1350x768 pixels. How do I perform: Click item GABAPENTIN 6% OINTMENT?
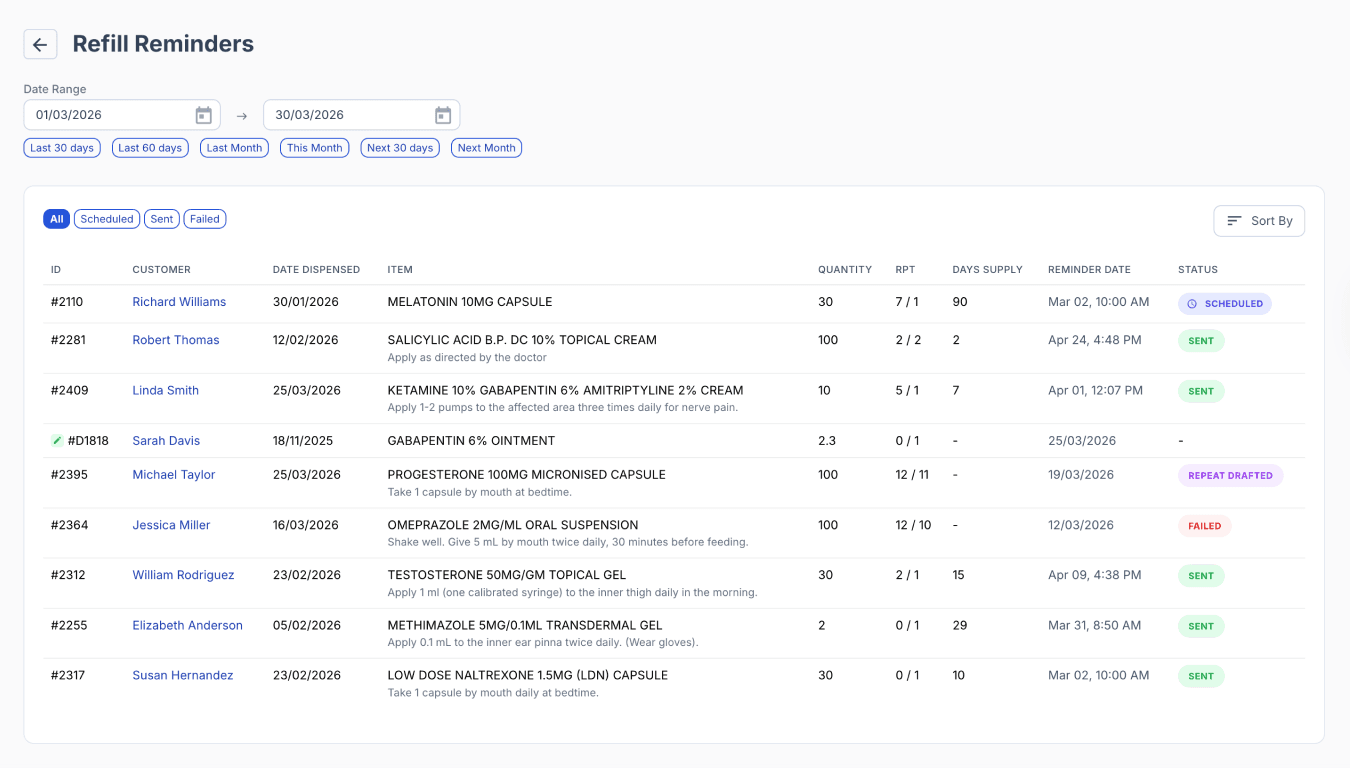pyautogui.click(x=471, y=441)
